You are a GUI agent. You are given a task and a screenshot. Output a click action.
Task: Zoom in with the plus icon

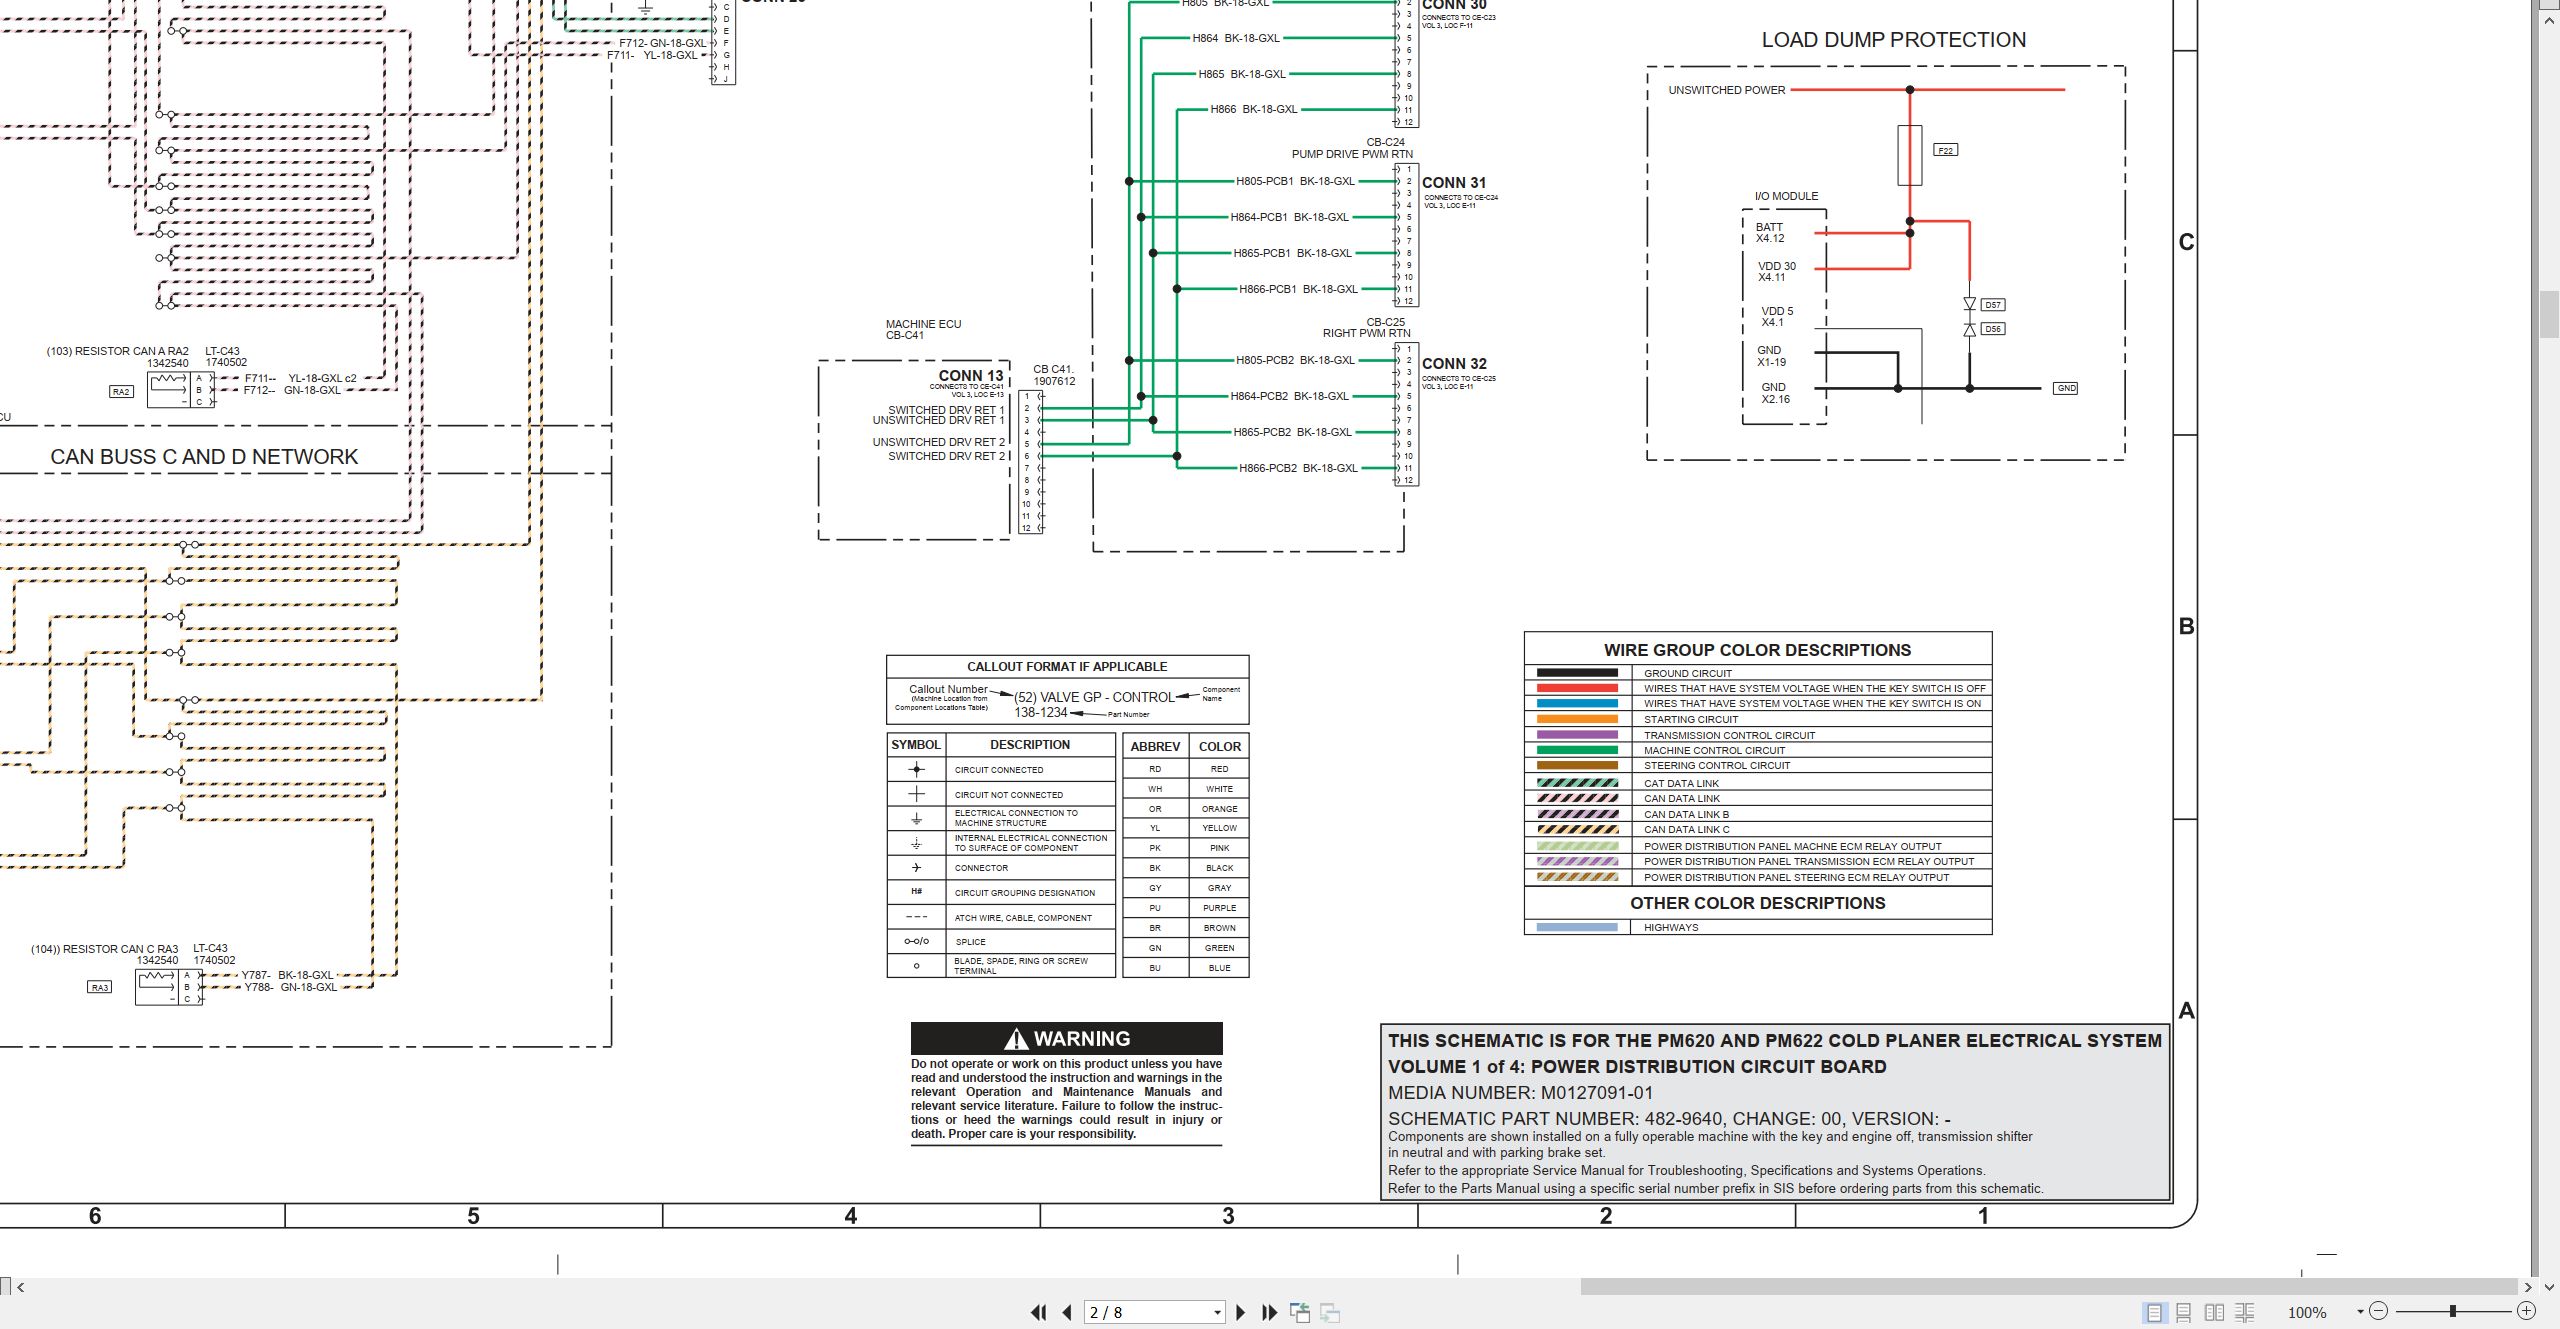click(2526, 1311)
